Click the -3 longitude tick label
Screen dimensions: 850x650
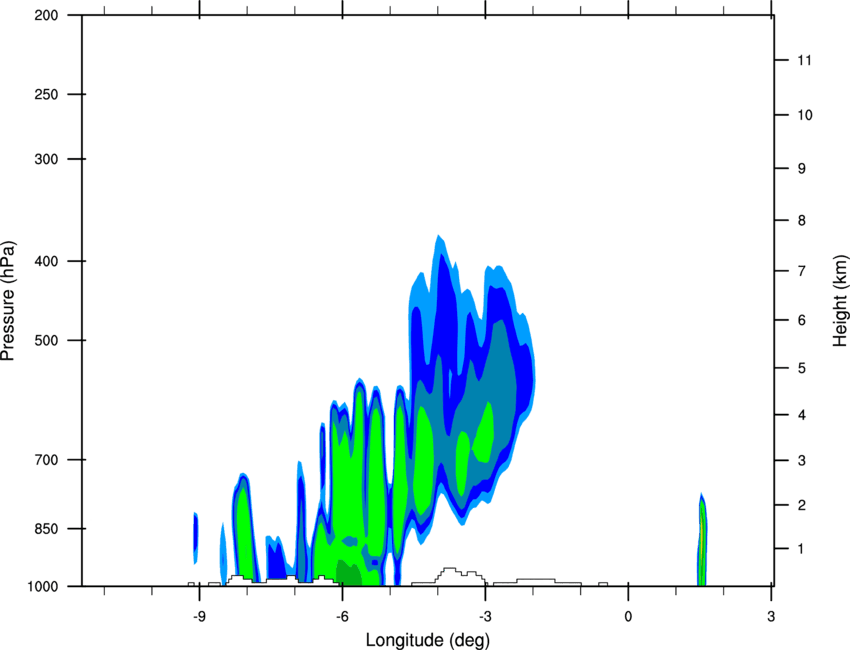485,617
